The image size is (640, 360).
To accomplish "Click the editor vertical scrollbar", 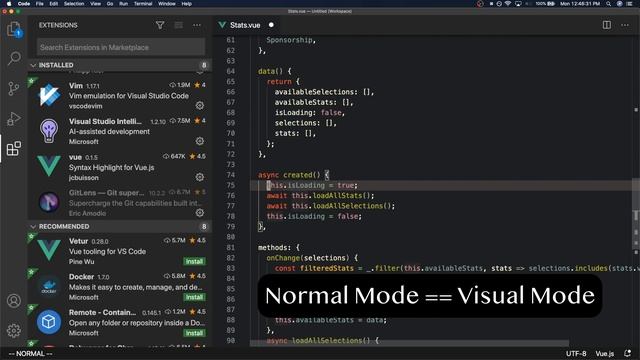I will (x=636, y=215).
